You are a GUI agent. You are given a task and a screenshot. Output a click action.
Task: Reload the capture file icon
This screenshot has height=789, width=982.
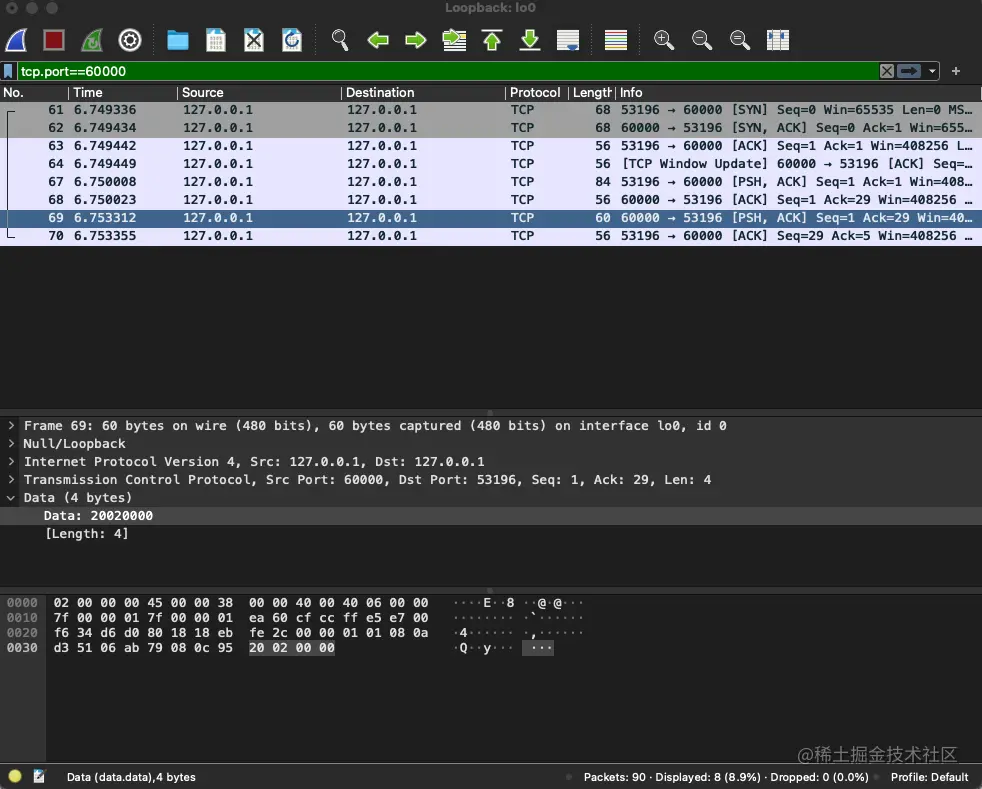[292, 40]
